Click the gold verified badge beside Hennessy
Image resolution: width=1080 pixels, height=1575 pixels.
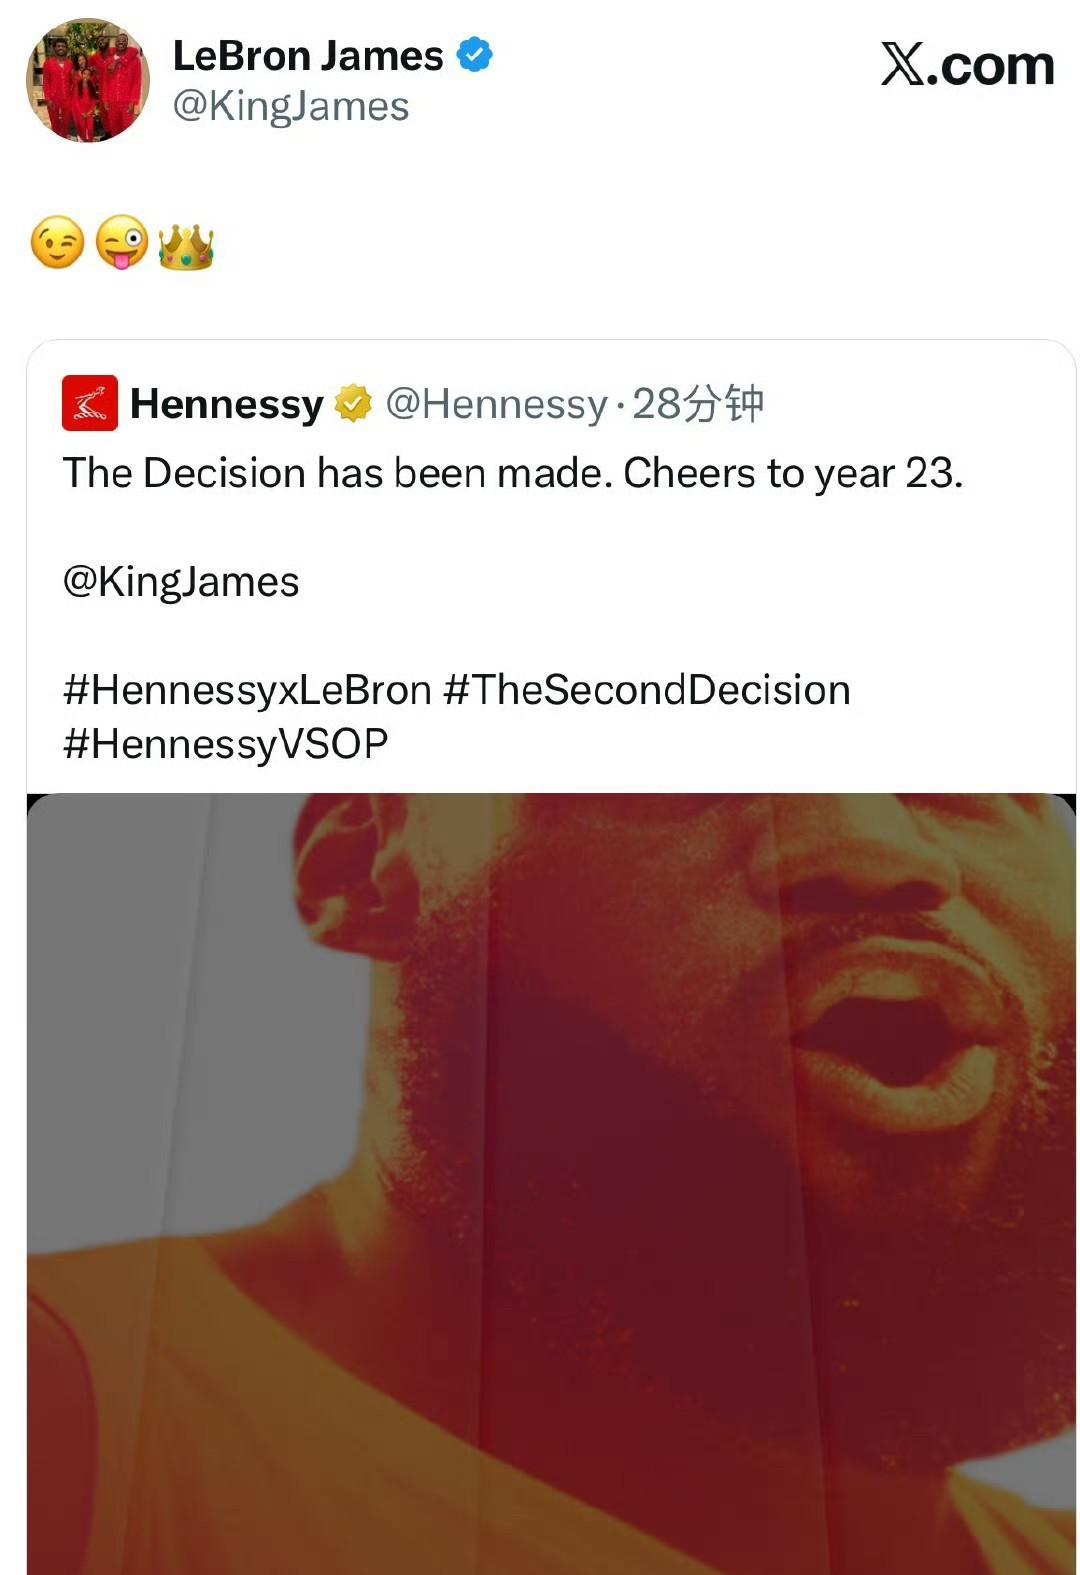tap(353, 404)
